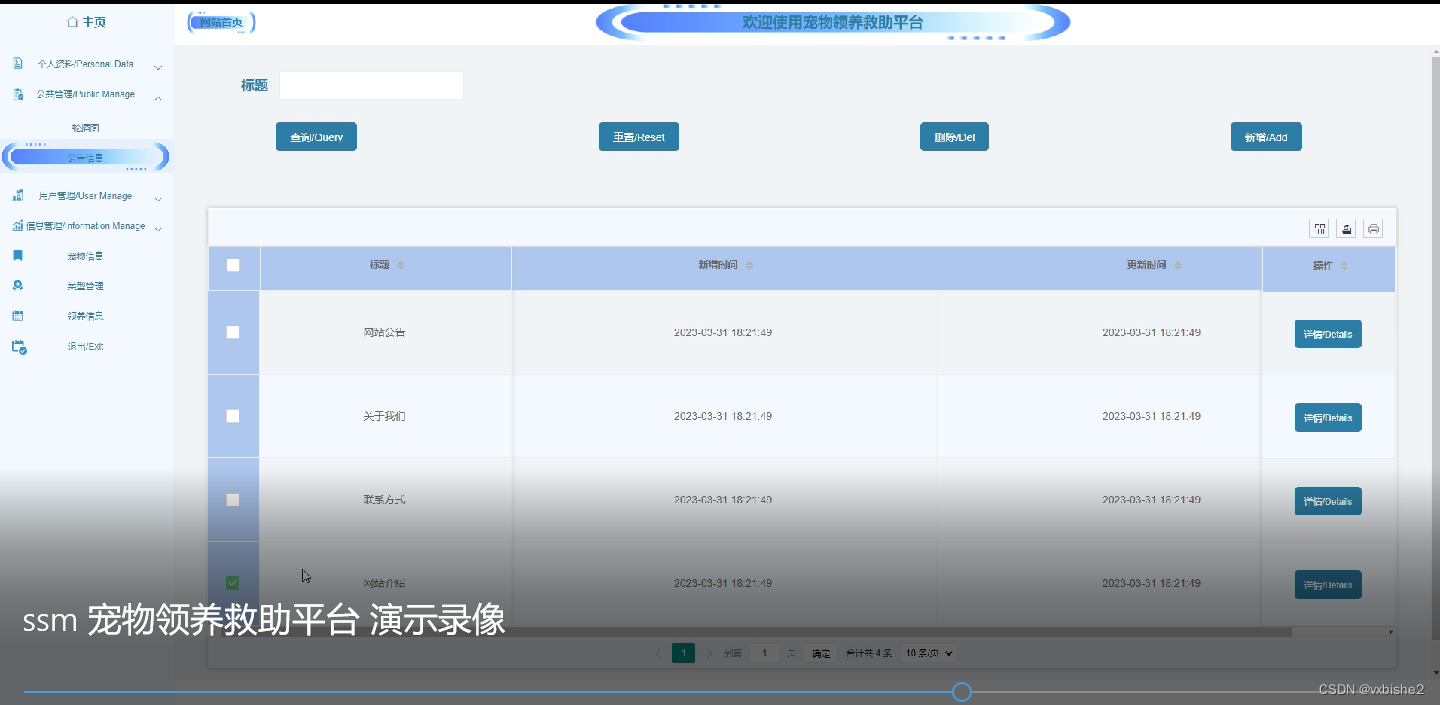Click the Public Manage clipboard icon
This screenshot has height=705, width=1440.
(x=18, y=95)
